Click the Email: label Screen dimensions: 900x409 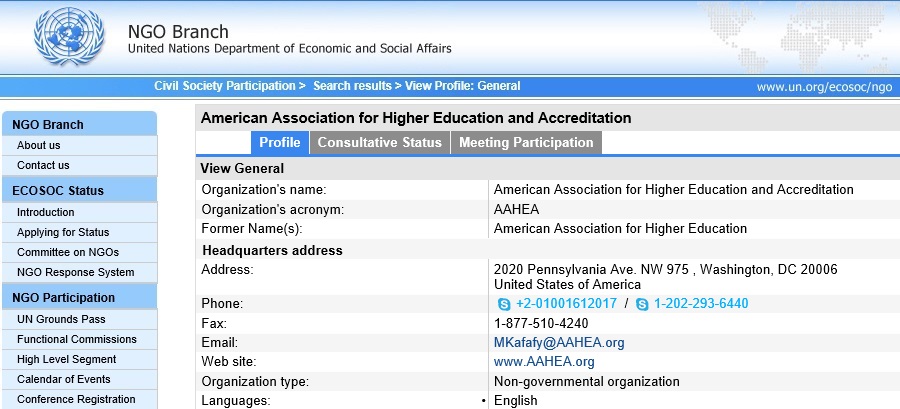pos(220,343)
